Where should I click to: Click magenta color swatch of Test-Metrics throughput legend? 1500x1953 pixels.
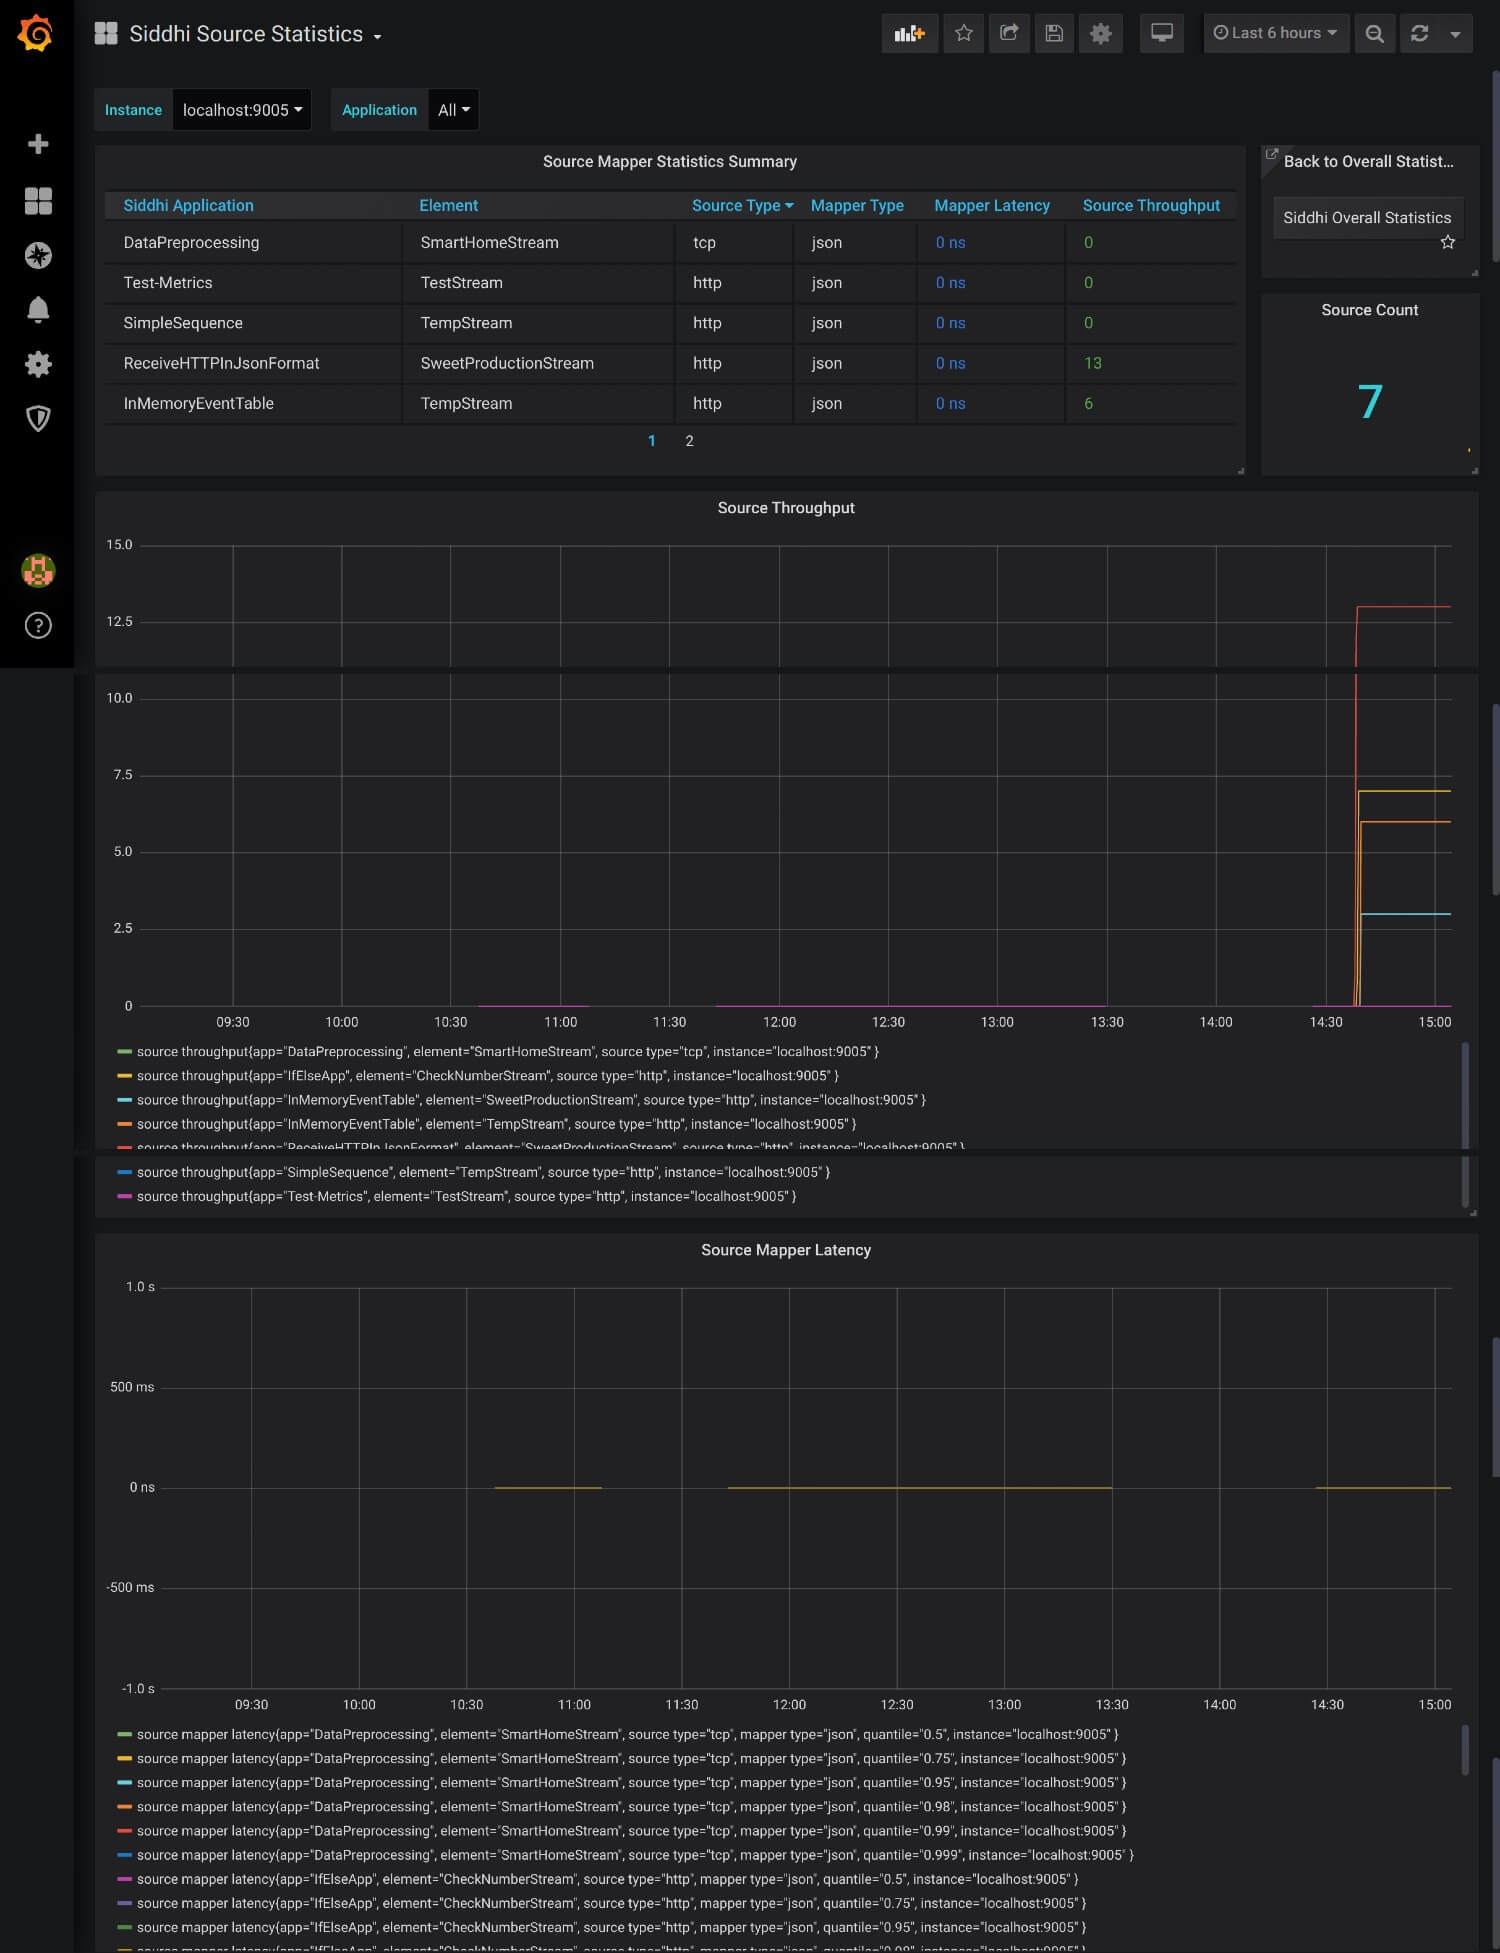[x=124, y=1197]
